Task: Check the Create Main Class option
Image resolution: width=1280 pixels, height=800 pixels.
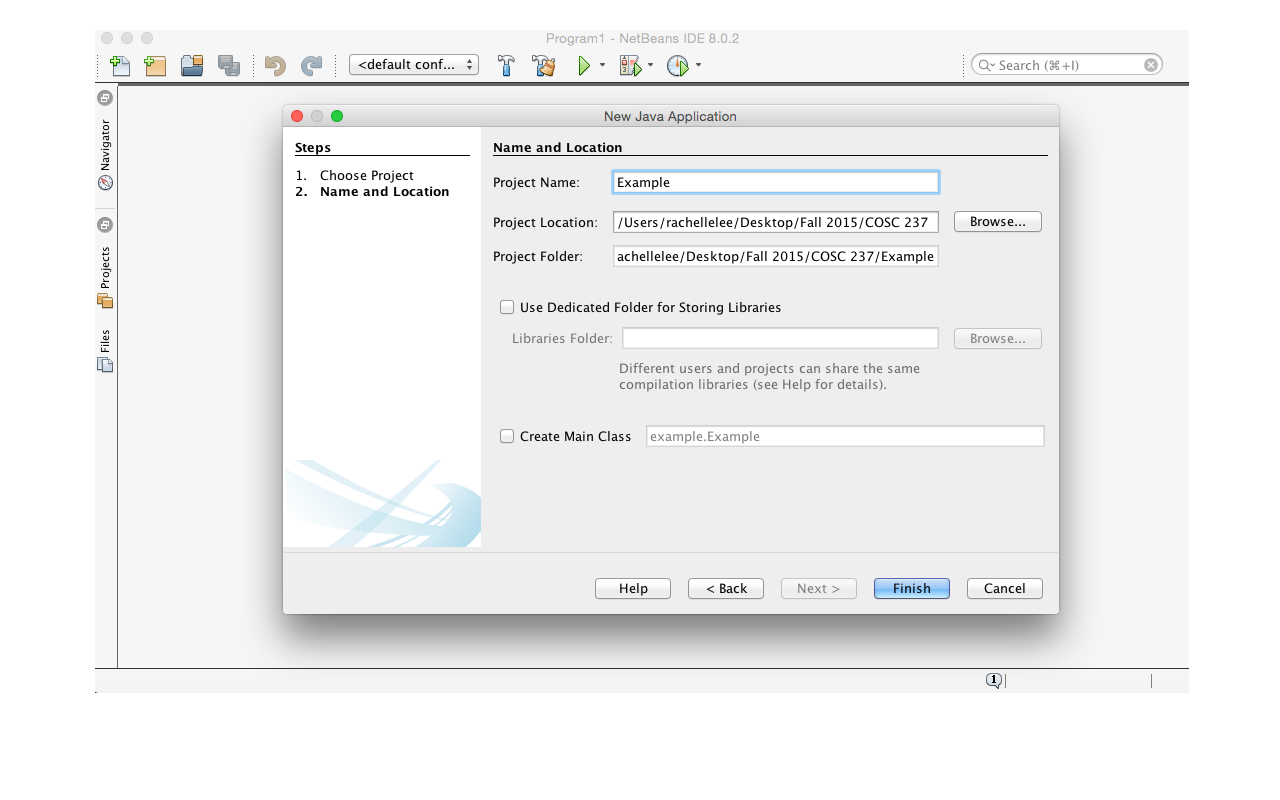Action: tap(507, 436)
